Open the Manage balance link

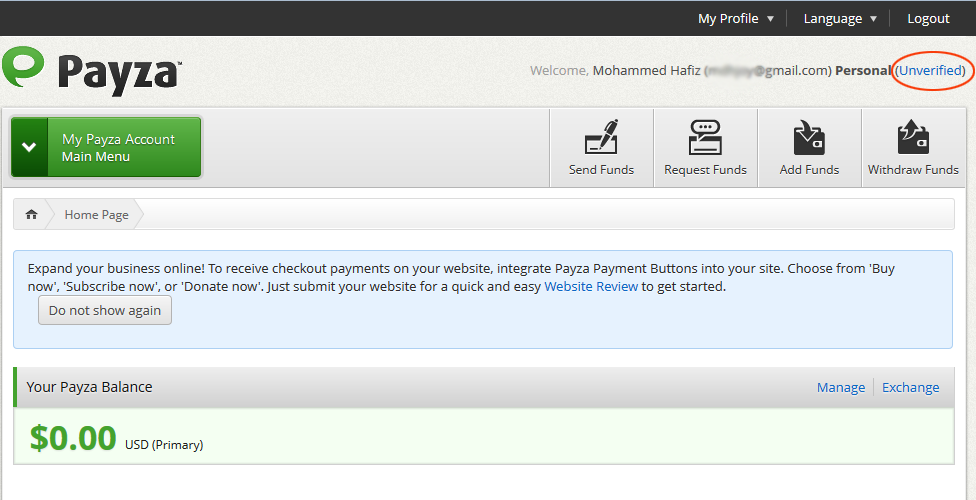(x=840, y=387)
